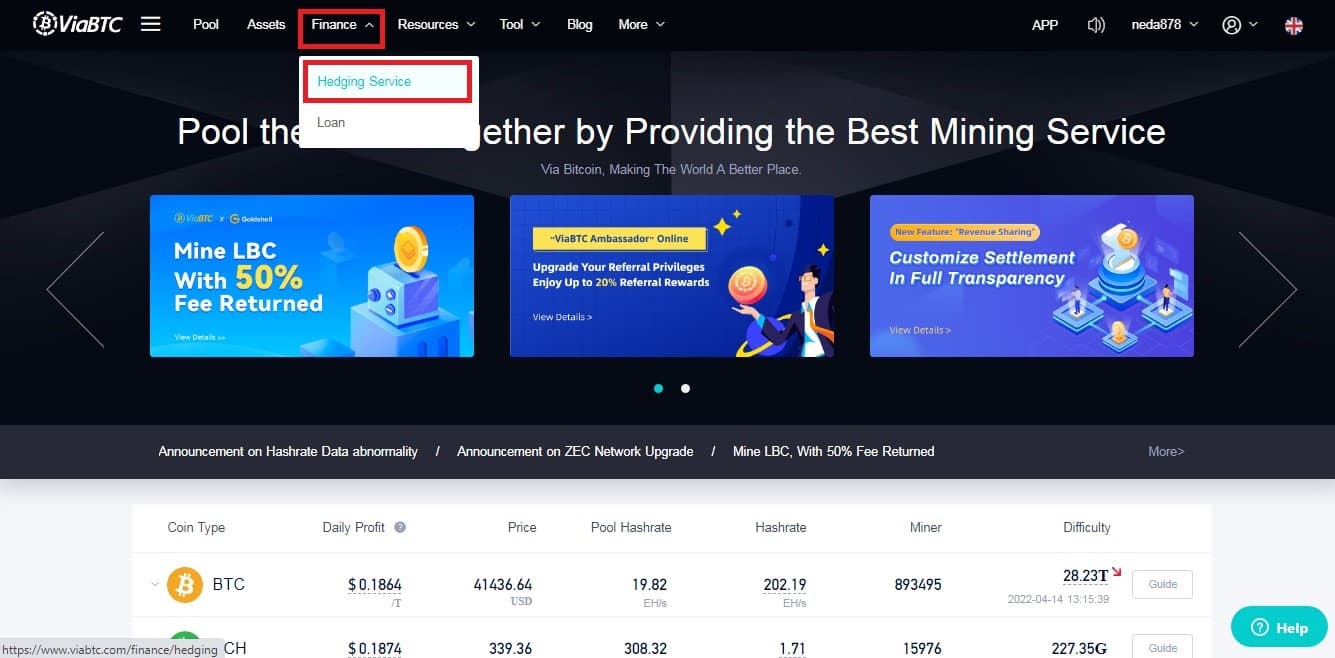Click the APP link
This screenshot has width=1335, height=658.
[1045, 25]
